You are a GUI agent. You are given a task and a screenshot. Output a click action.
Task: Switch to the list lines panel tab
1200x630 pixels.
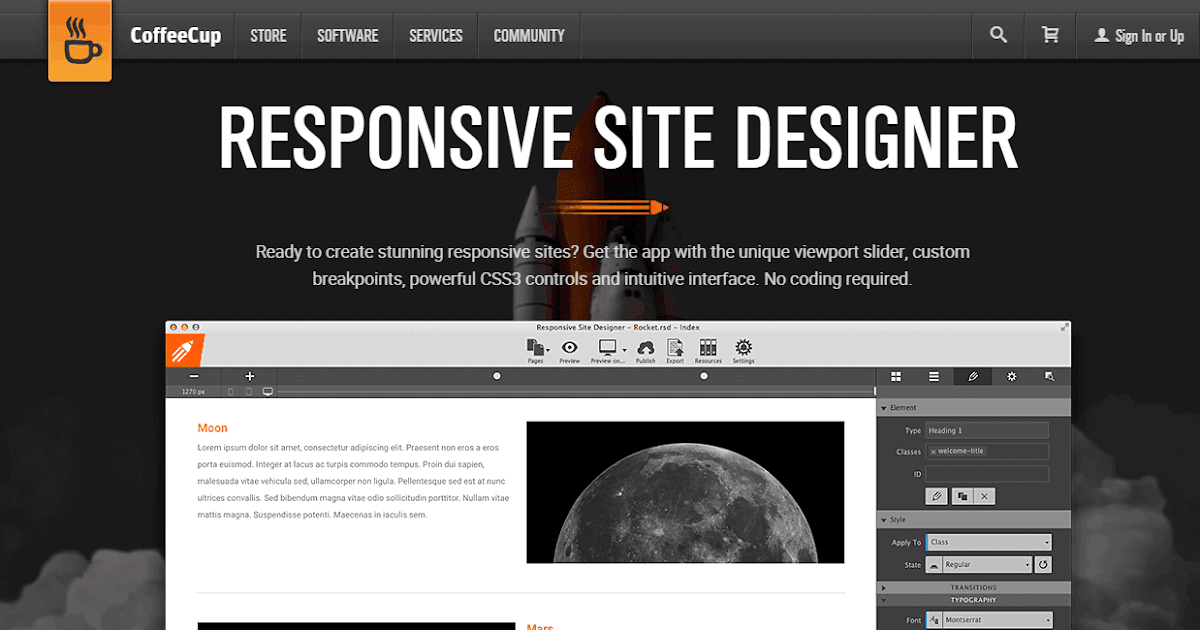934,377
